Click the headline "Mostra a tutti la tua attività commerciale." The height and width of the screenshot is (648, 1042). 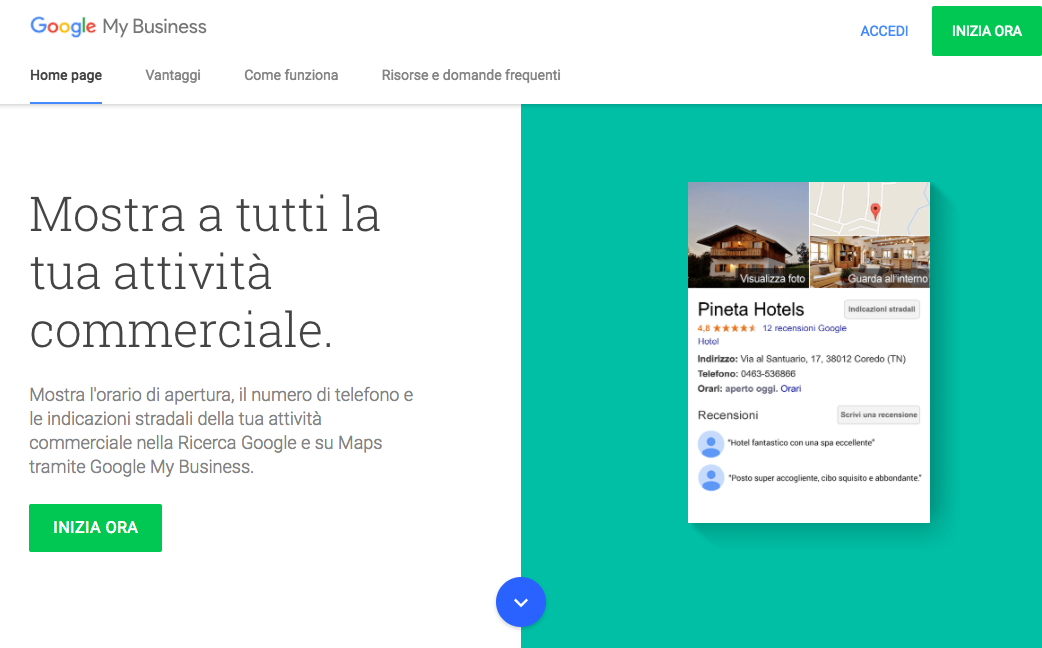coord(205,272)
